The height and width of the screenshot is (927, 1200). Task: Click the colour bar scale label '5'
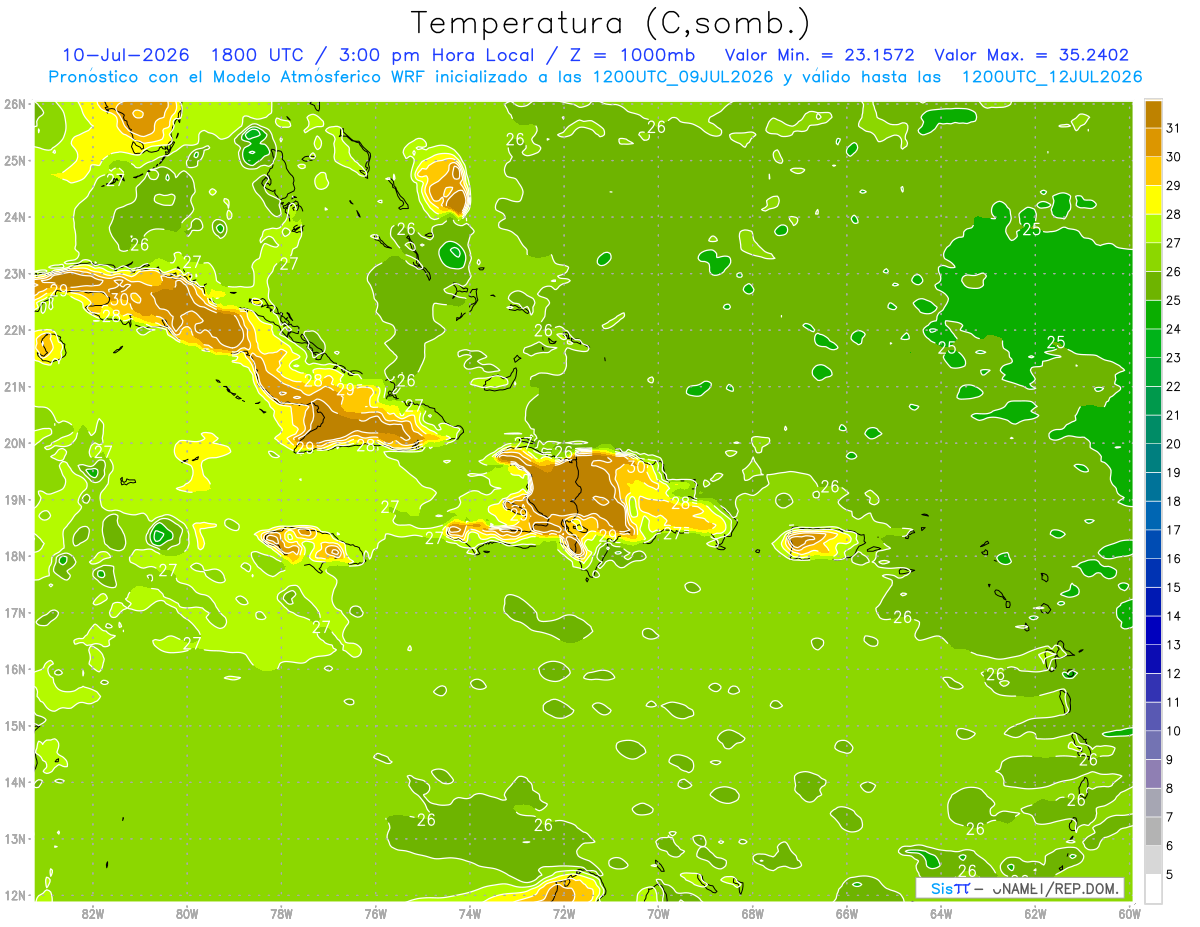[x=1170, y=874]
